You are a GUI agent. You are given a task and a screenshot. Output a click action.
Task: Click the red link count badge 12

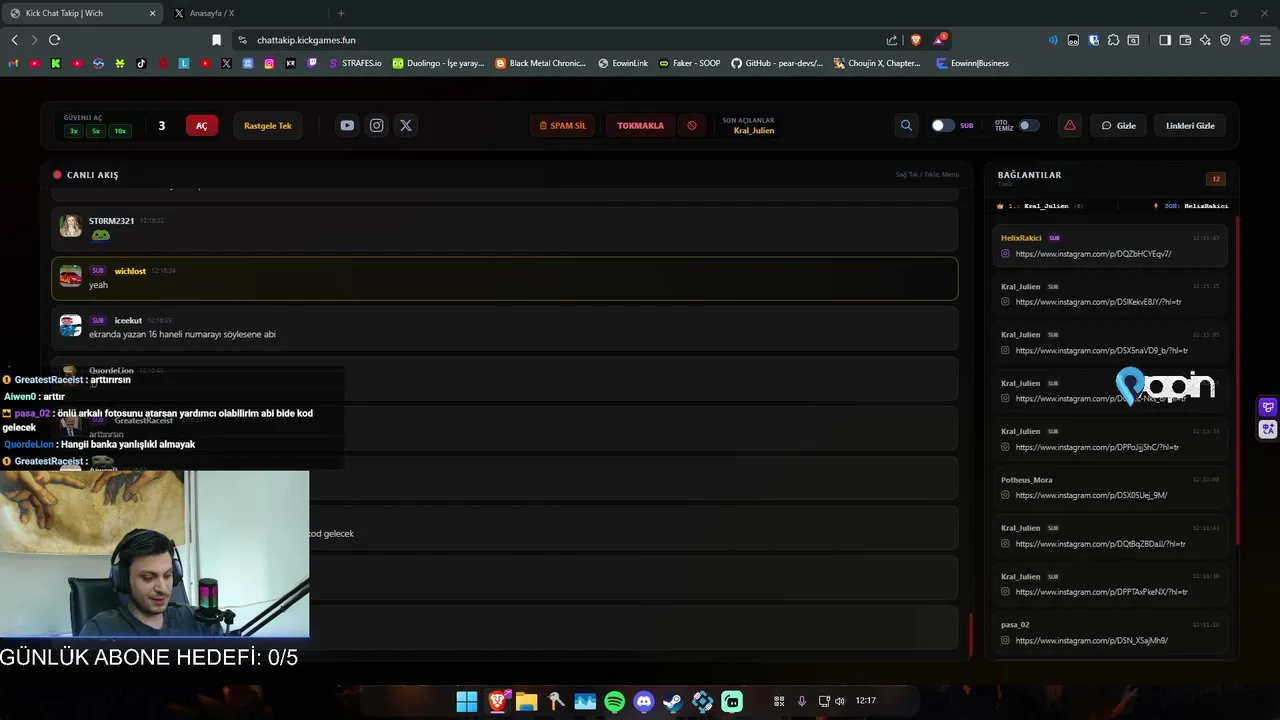[x=1216, y=179]
